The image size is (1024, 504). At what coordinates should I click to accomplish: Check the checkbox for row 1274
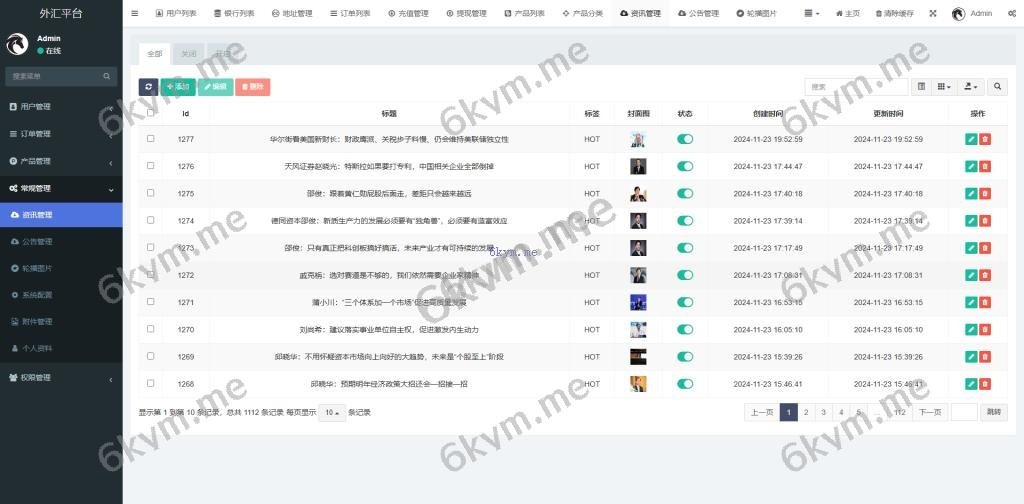point(151,220)
